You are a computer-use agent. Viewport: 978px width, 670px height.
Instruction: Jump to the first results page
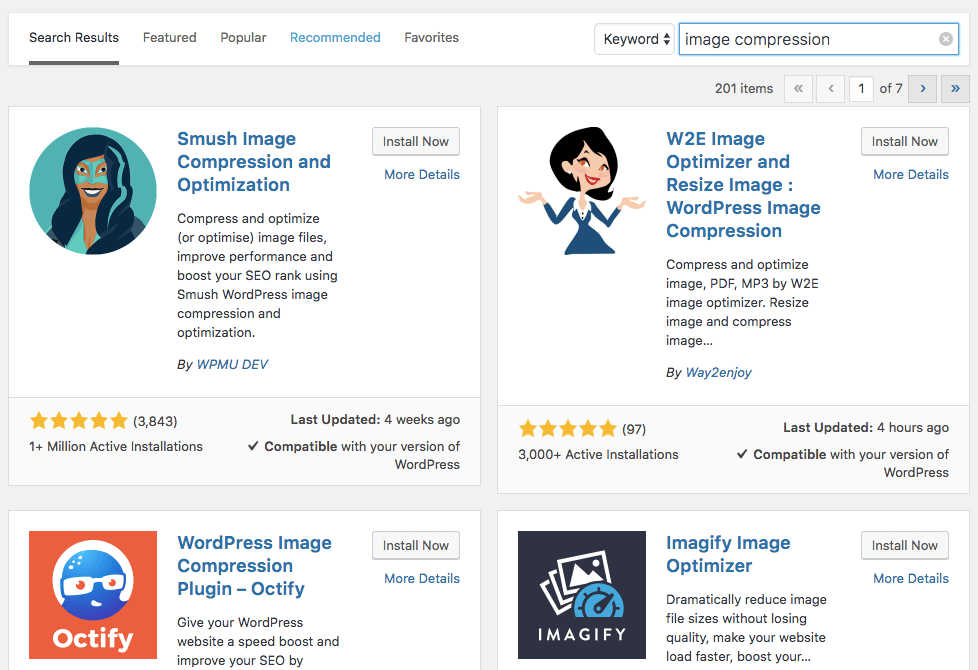point(798,89)
